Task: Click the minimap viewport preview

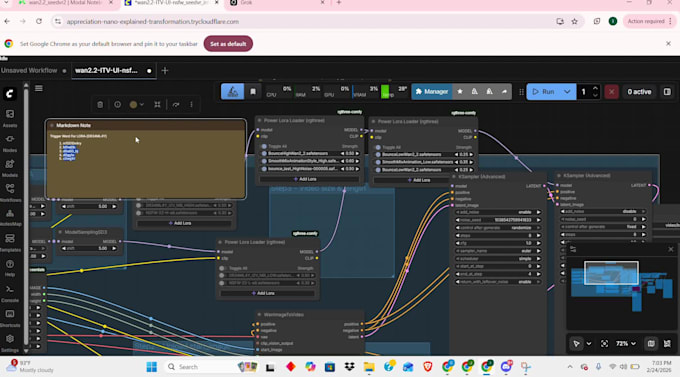Action: tap(611, 273)
